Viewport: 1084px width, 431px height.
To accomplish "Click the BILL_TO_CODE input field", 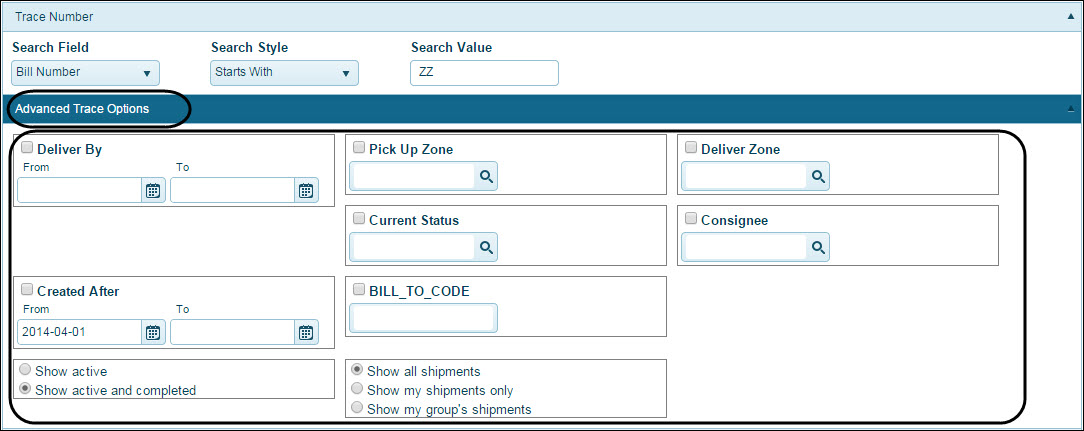I will [x=423, y=318].
